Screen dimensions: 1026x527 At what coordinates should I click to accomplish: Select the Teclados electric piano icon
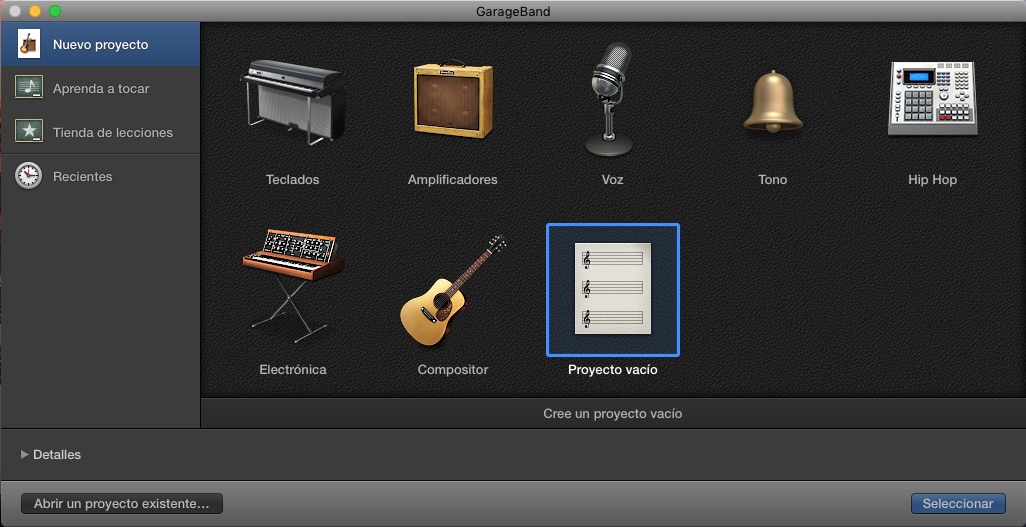click(293, 101)
